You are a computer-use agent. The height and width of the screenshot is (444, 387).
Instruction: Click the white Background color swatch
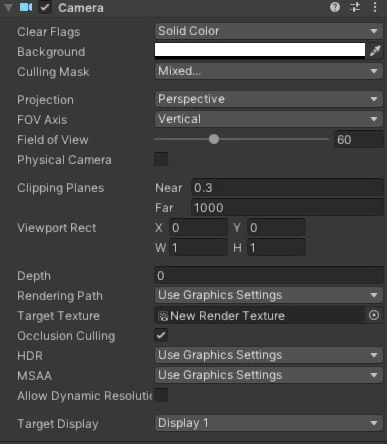(260, 51)
